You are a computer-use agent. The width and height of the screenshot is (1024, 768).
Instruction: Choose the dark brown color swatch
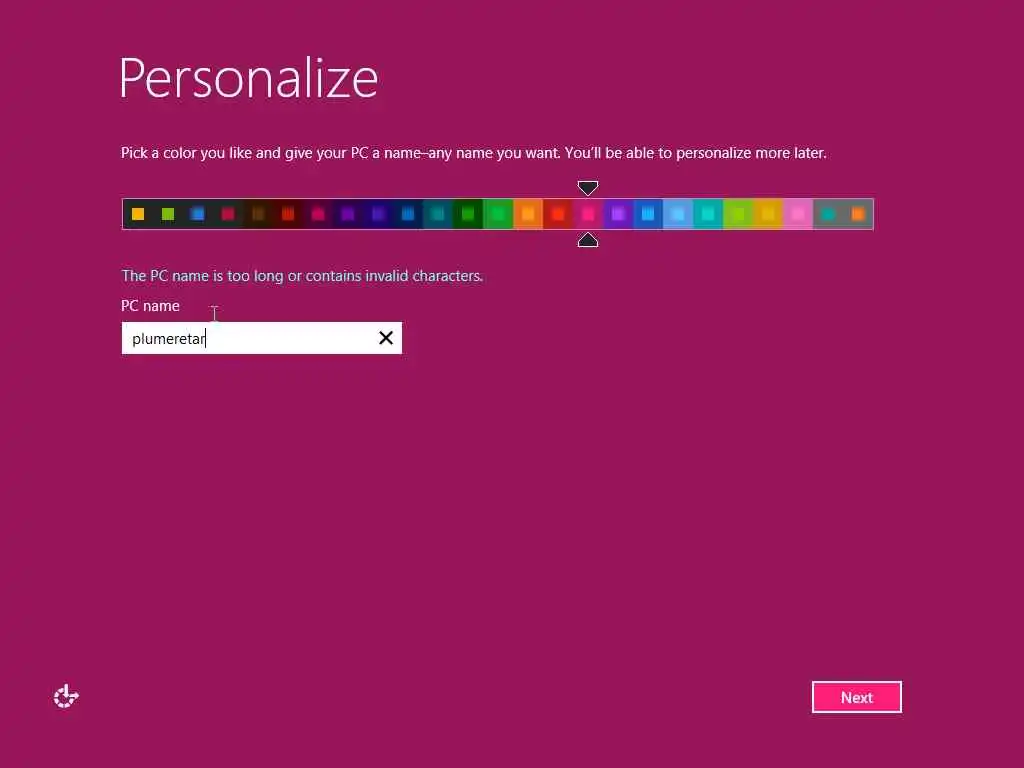point(258,214)
